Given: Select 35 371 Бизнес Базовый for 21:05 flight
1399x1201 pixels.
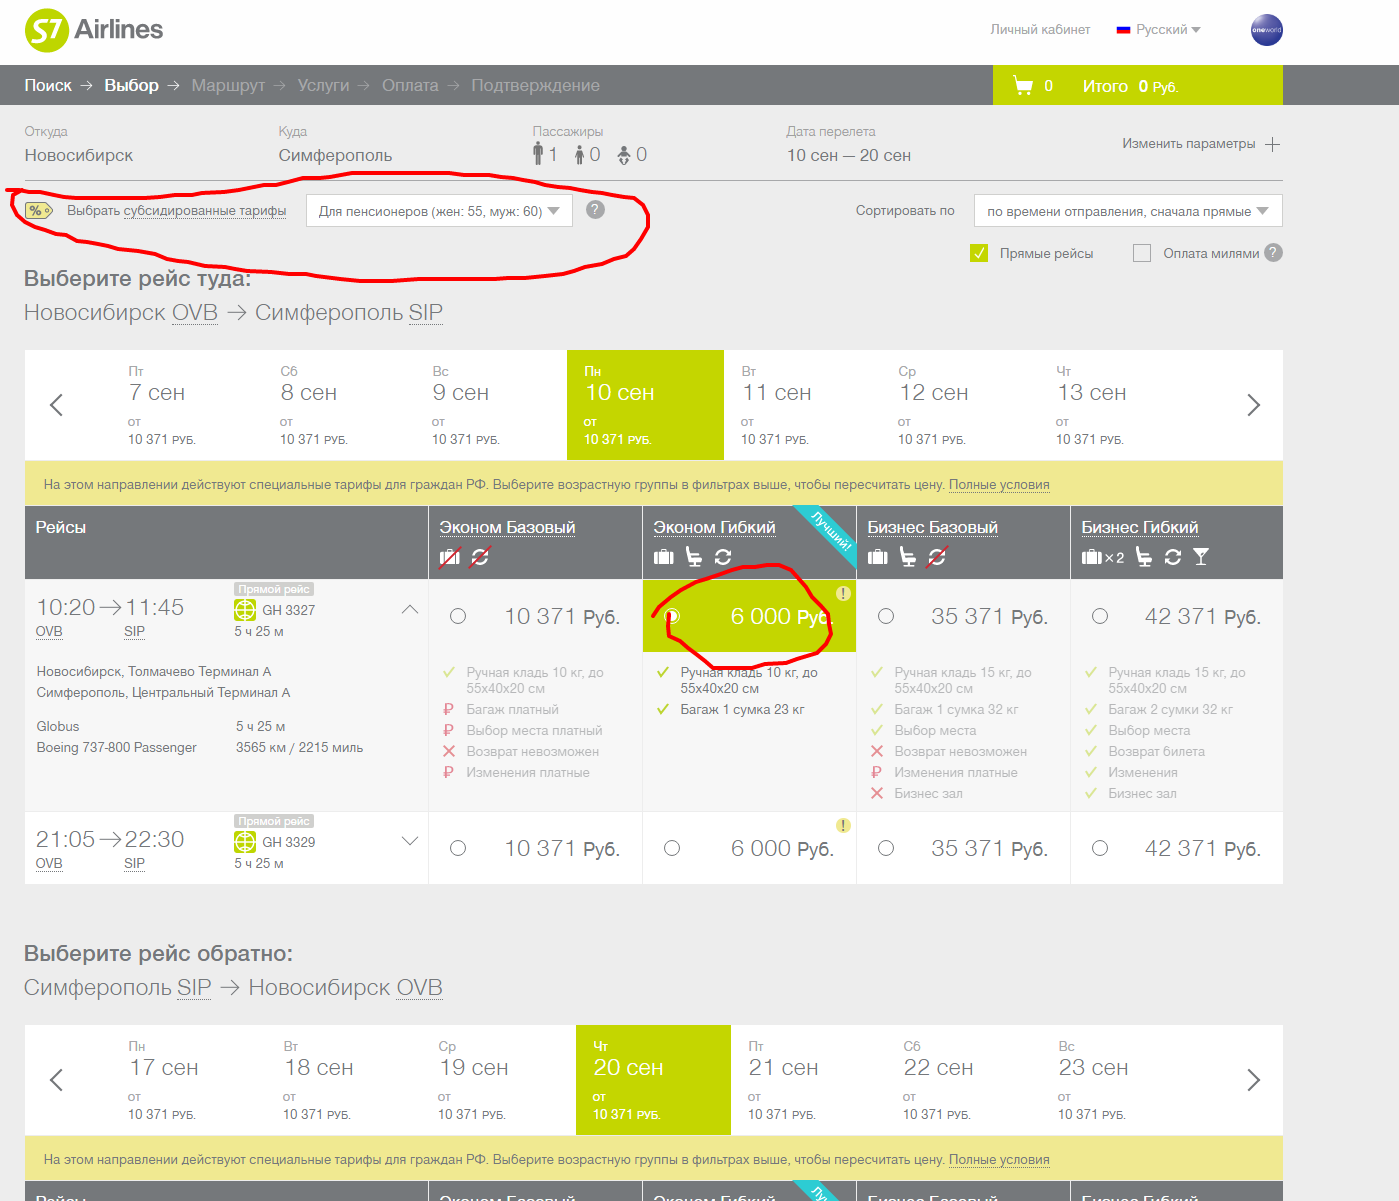Looking at the screenshot, I should tap(886, 848).
